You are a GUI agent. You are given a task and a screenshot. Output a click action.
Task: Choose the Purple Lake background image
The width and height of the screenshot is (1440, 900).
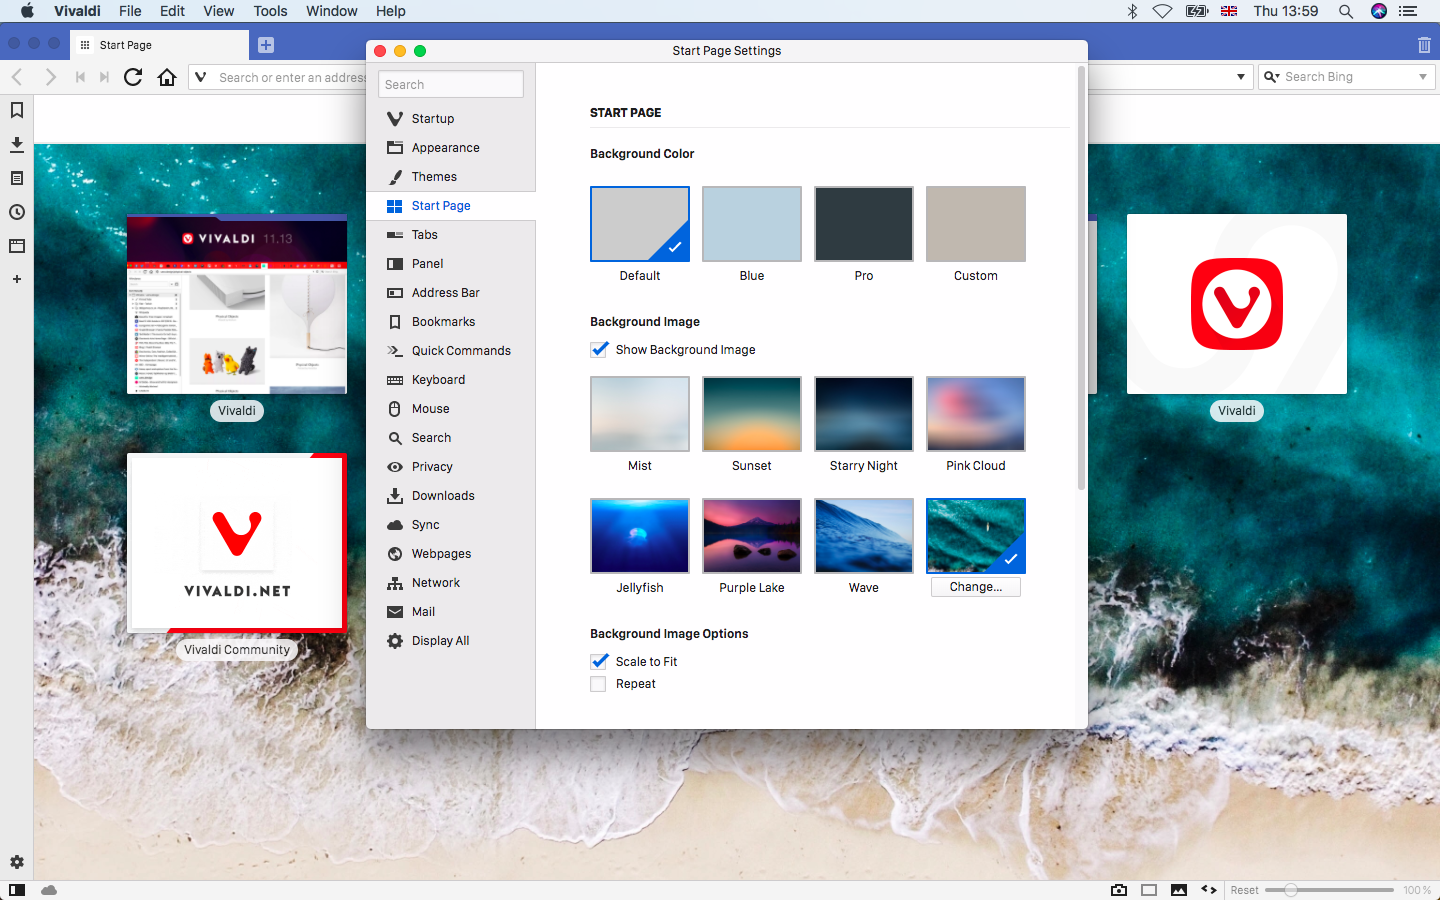coord(752,536)
